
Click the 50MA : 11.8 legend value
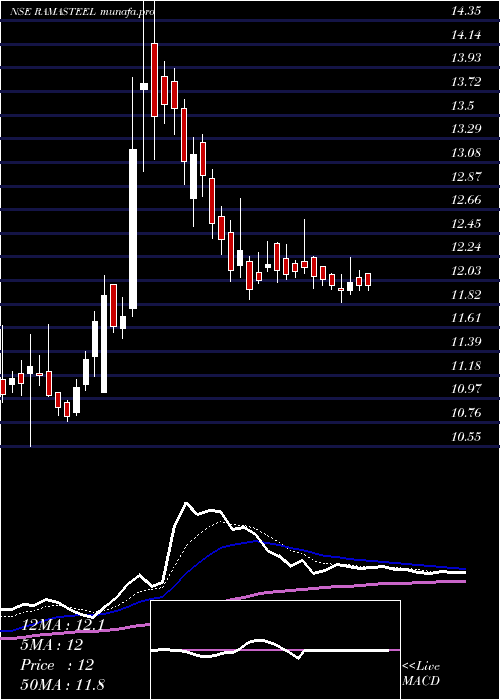click(x=62, y=684)
